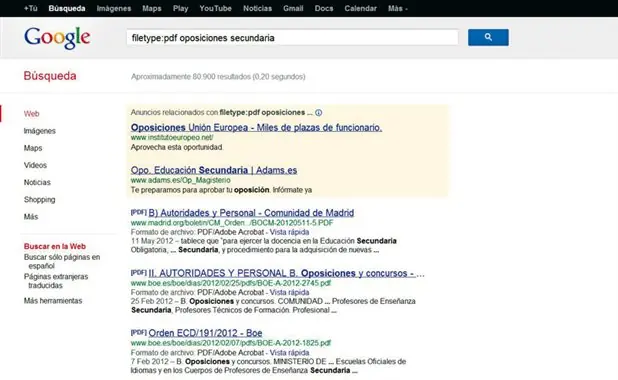Screen dimensions: 618x380
Task: Open II. AUTORIDADES Y PERSONAL BOE result
Action: (286, 273)
